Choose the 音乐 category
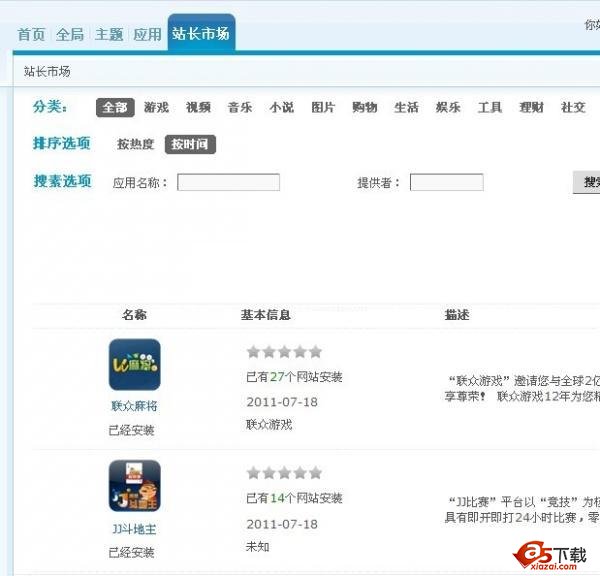 point(240,108)
